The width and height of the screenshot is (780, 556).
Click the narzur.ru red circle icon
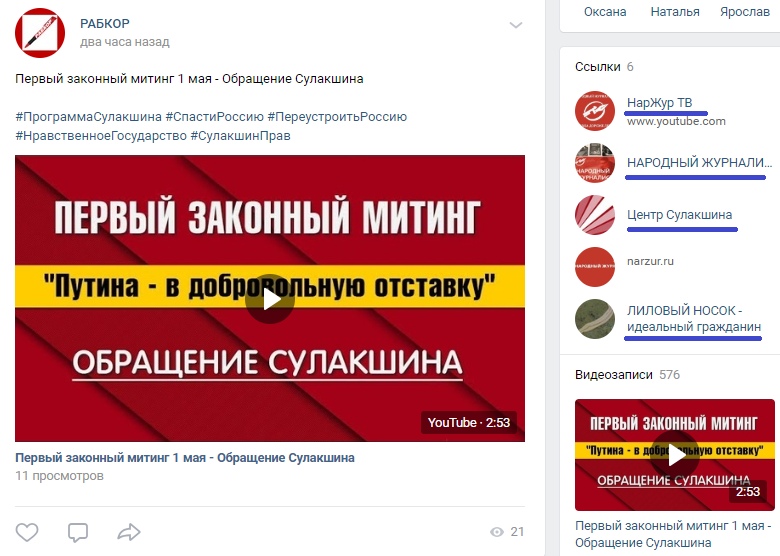[594, 267]
